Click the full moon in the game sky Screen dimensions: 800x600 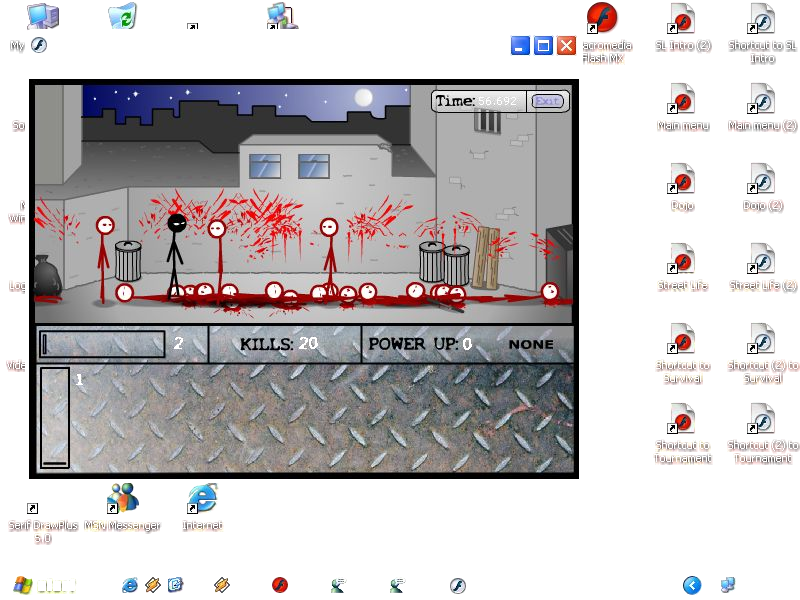point(363,97)
